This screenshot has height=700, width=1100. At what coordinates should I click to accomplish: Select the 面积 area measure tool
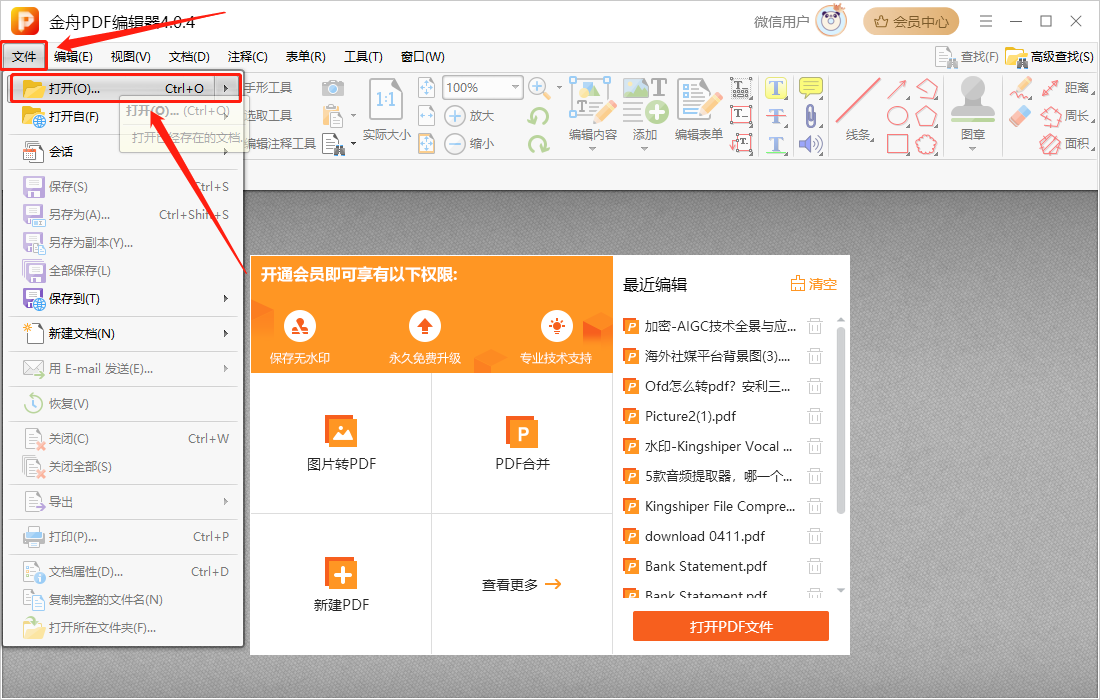[x=1066, y=144]
